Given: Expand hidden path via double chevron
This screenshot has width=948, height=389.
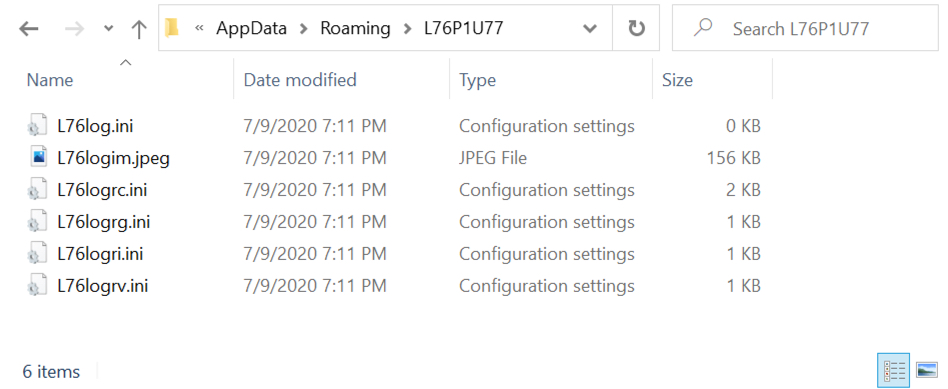Looking at the screenshot, I should [x=199, y=28].
